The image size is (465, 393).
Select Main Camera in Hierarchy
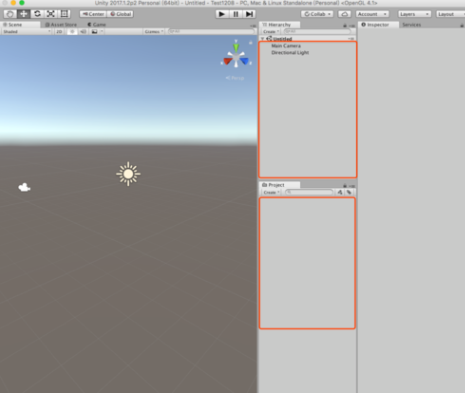(286, 46)
